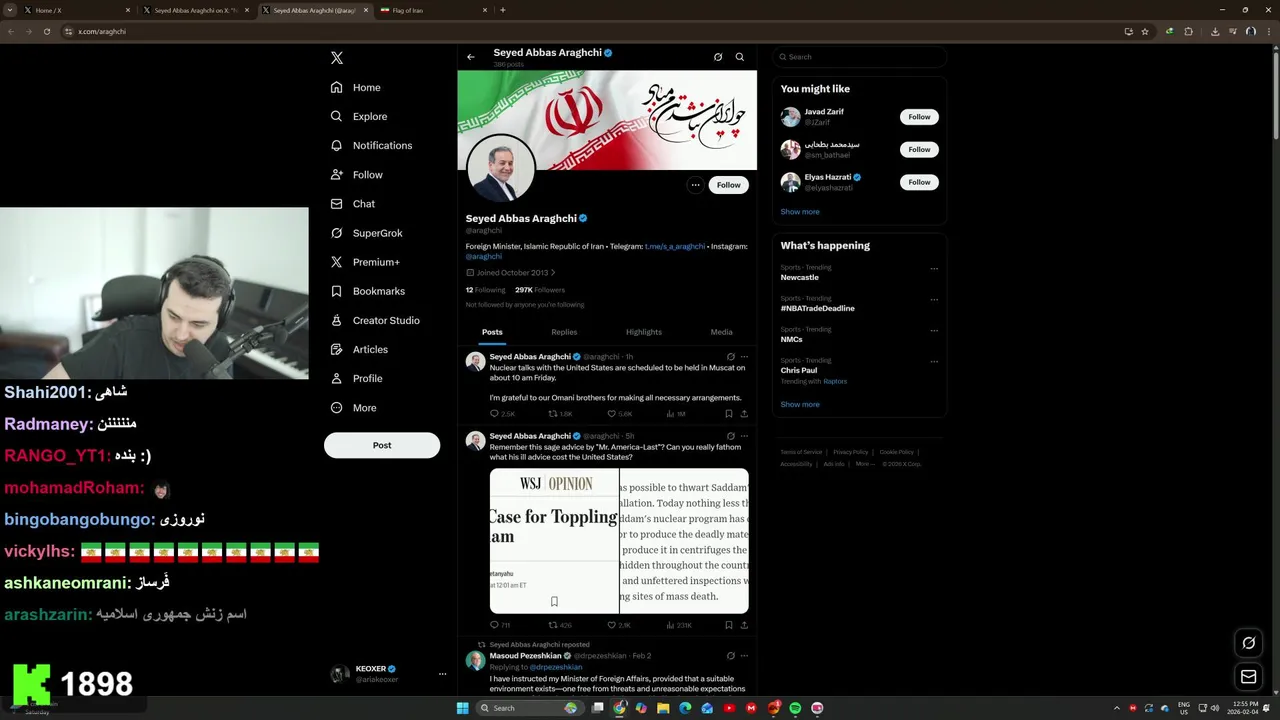The height and width of the screenshot is (720, 1280).
Task: Open options for #NBATradeDeadline trend
Action: pyautogui.click(x=934, y=299)
